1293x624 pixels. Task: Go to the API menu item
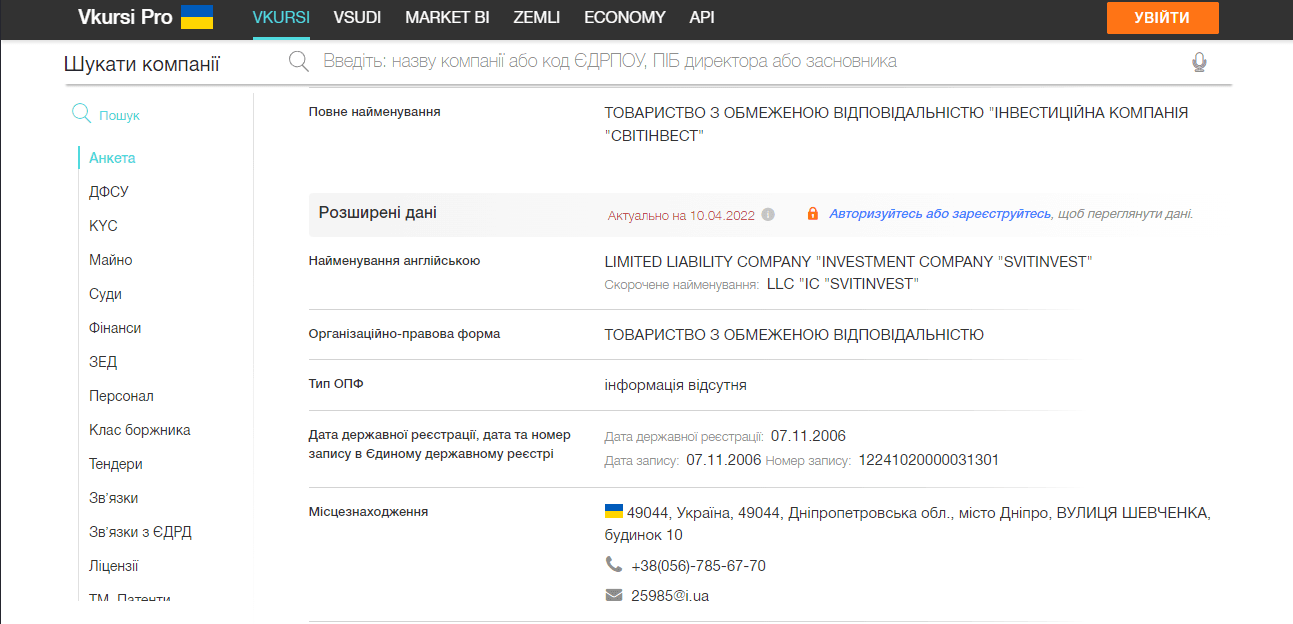(x=702, y=17)
